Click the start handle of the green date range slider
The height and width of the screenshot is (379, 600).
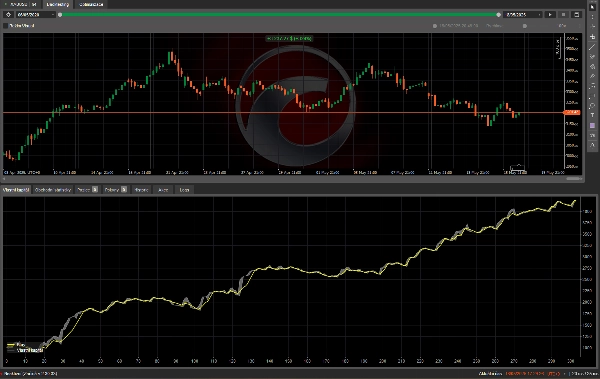[x=60, y=15]
